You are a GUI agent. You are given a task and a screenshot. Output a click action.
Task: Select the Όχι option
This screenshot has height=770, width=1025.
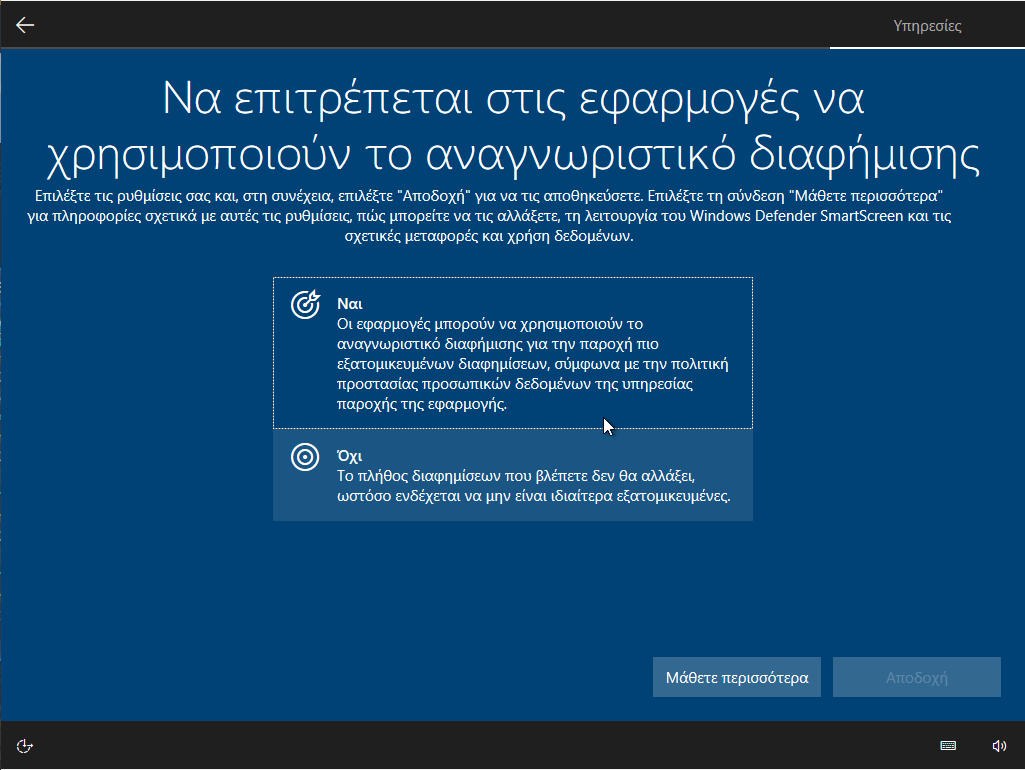[x=512, y=475]
